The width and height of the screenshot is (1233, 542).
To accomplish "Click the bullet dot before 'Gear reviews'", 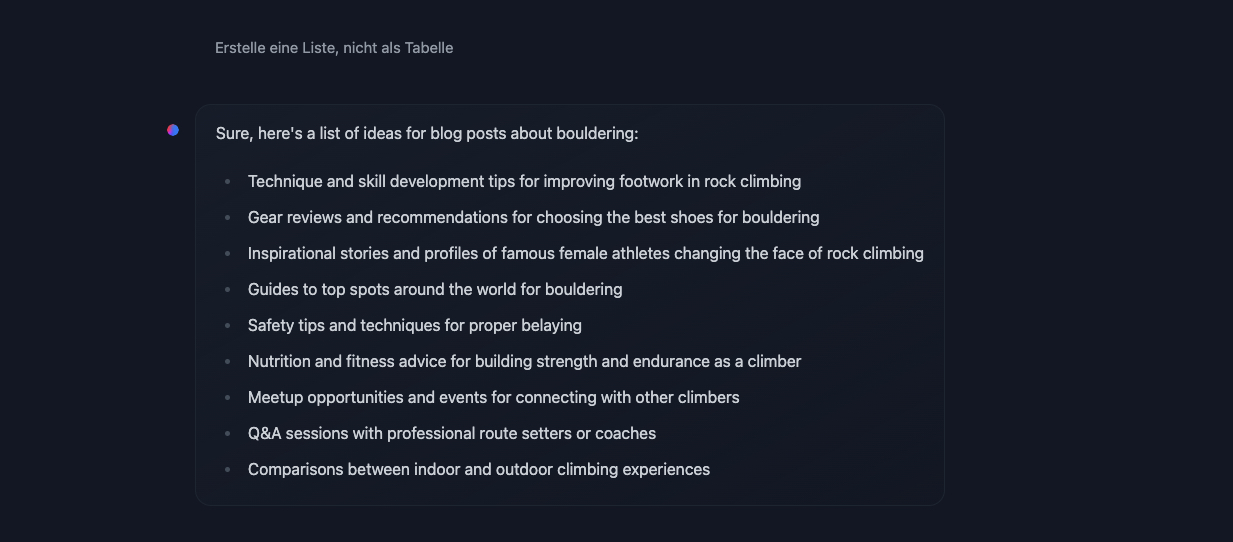I will 228,218.
